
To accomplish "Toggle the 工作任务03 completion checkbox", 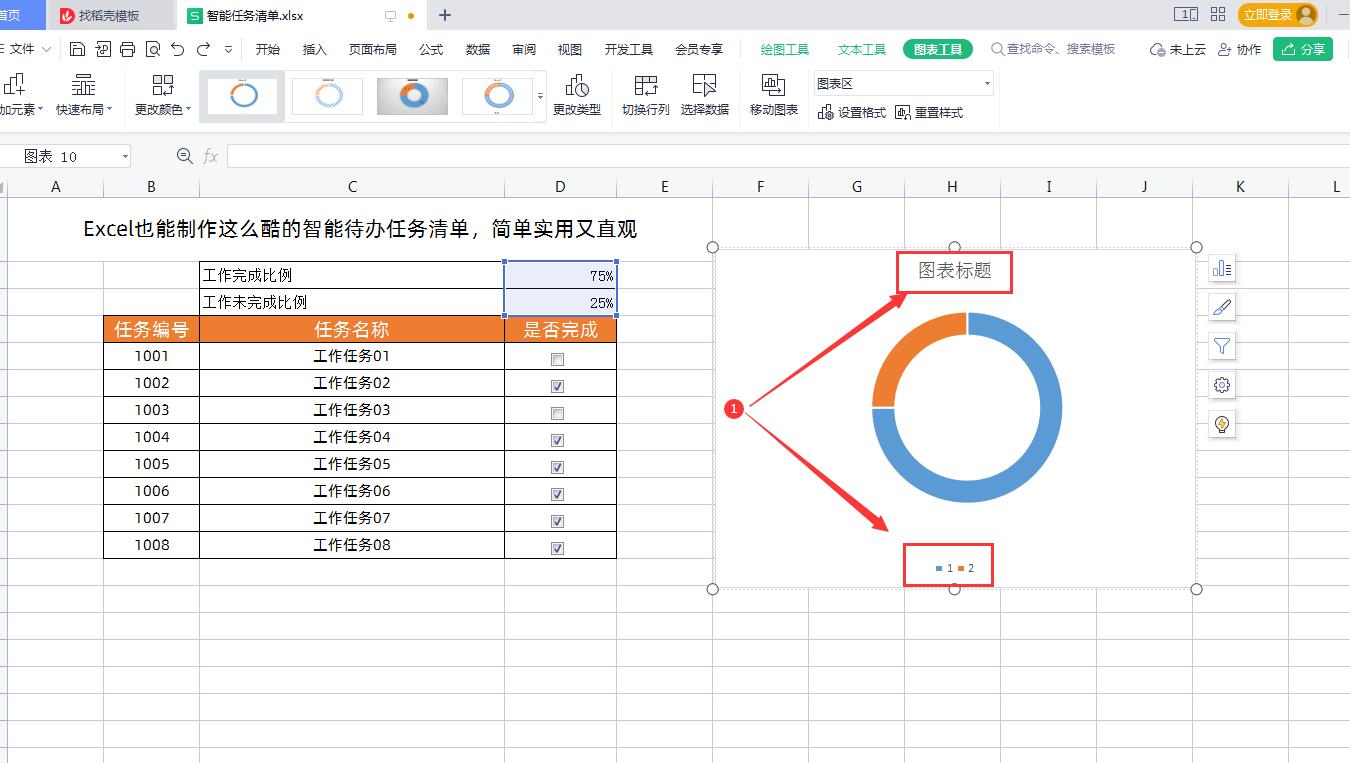I will [557, 411].
